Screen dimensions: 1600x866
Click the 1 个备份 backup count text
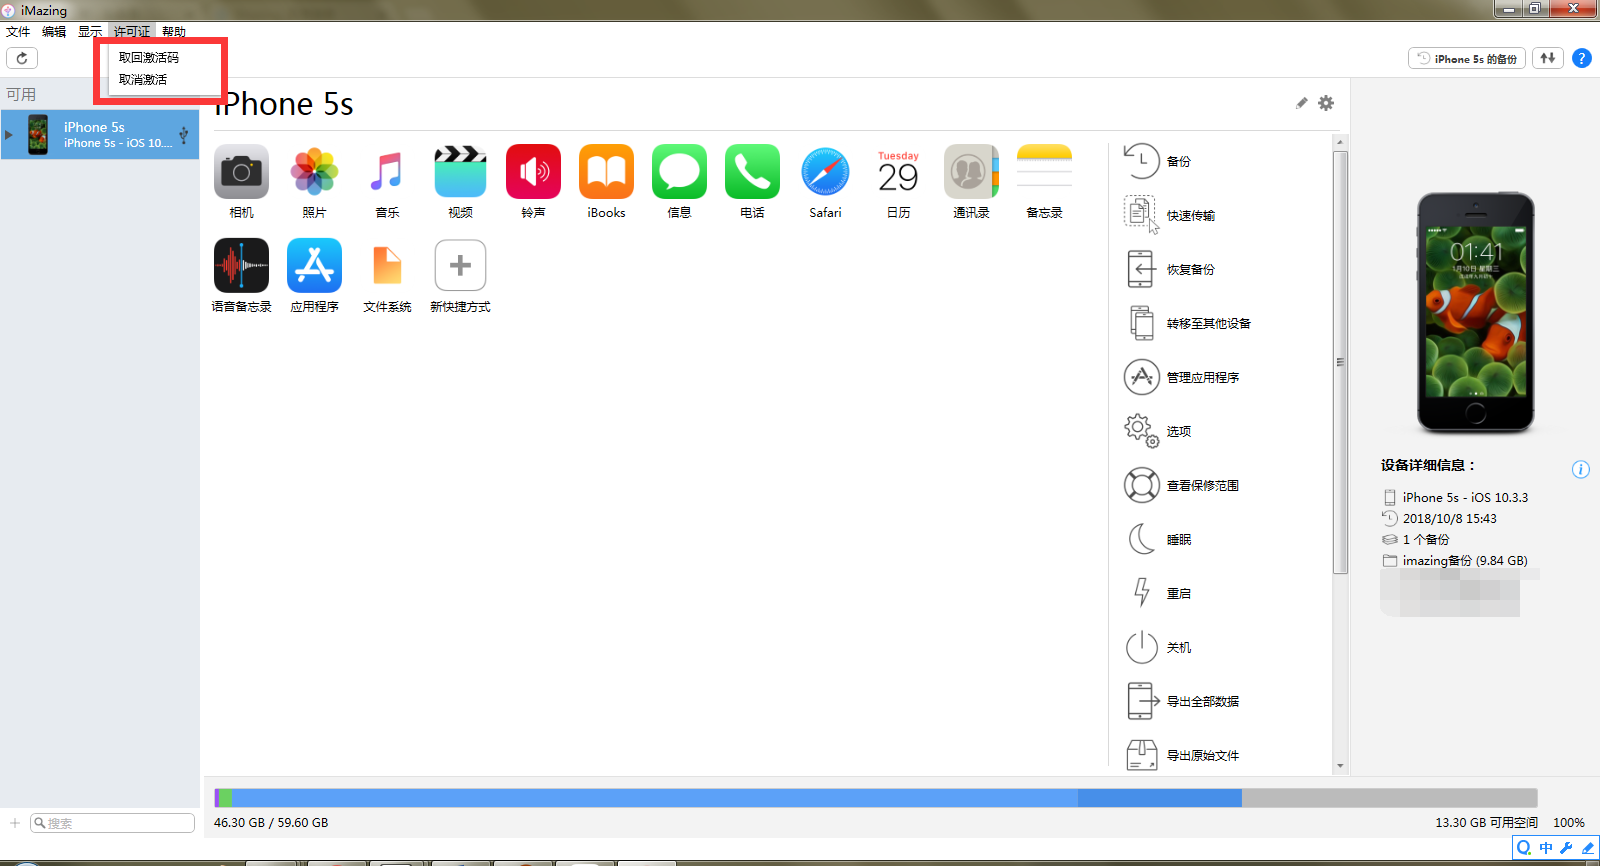(x=1426, y=540)
